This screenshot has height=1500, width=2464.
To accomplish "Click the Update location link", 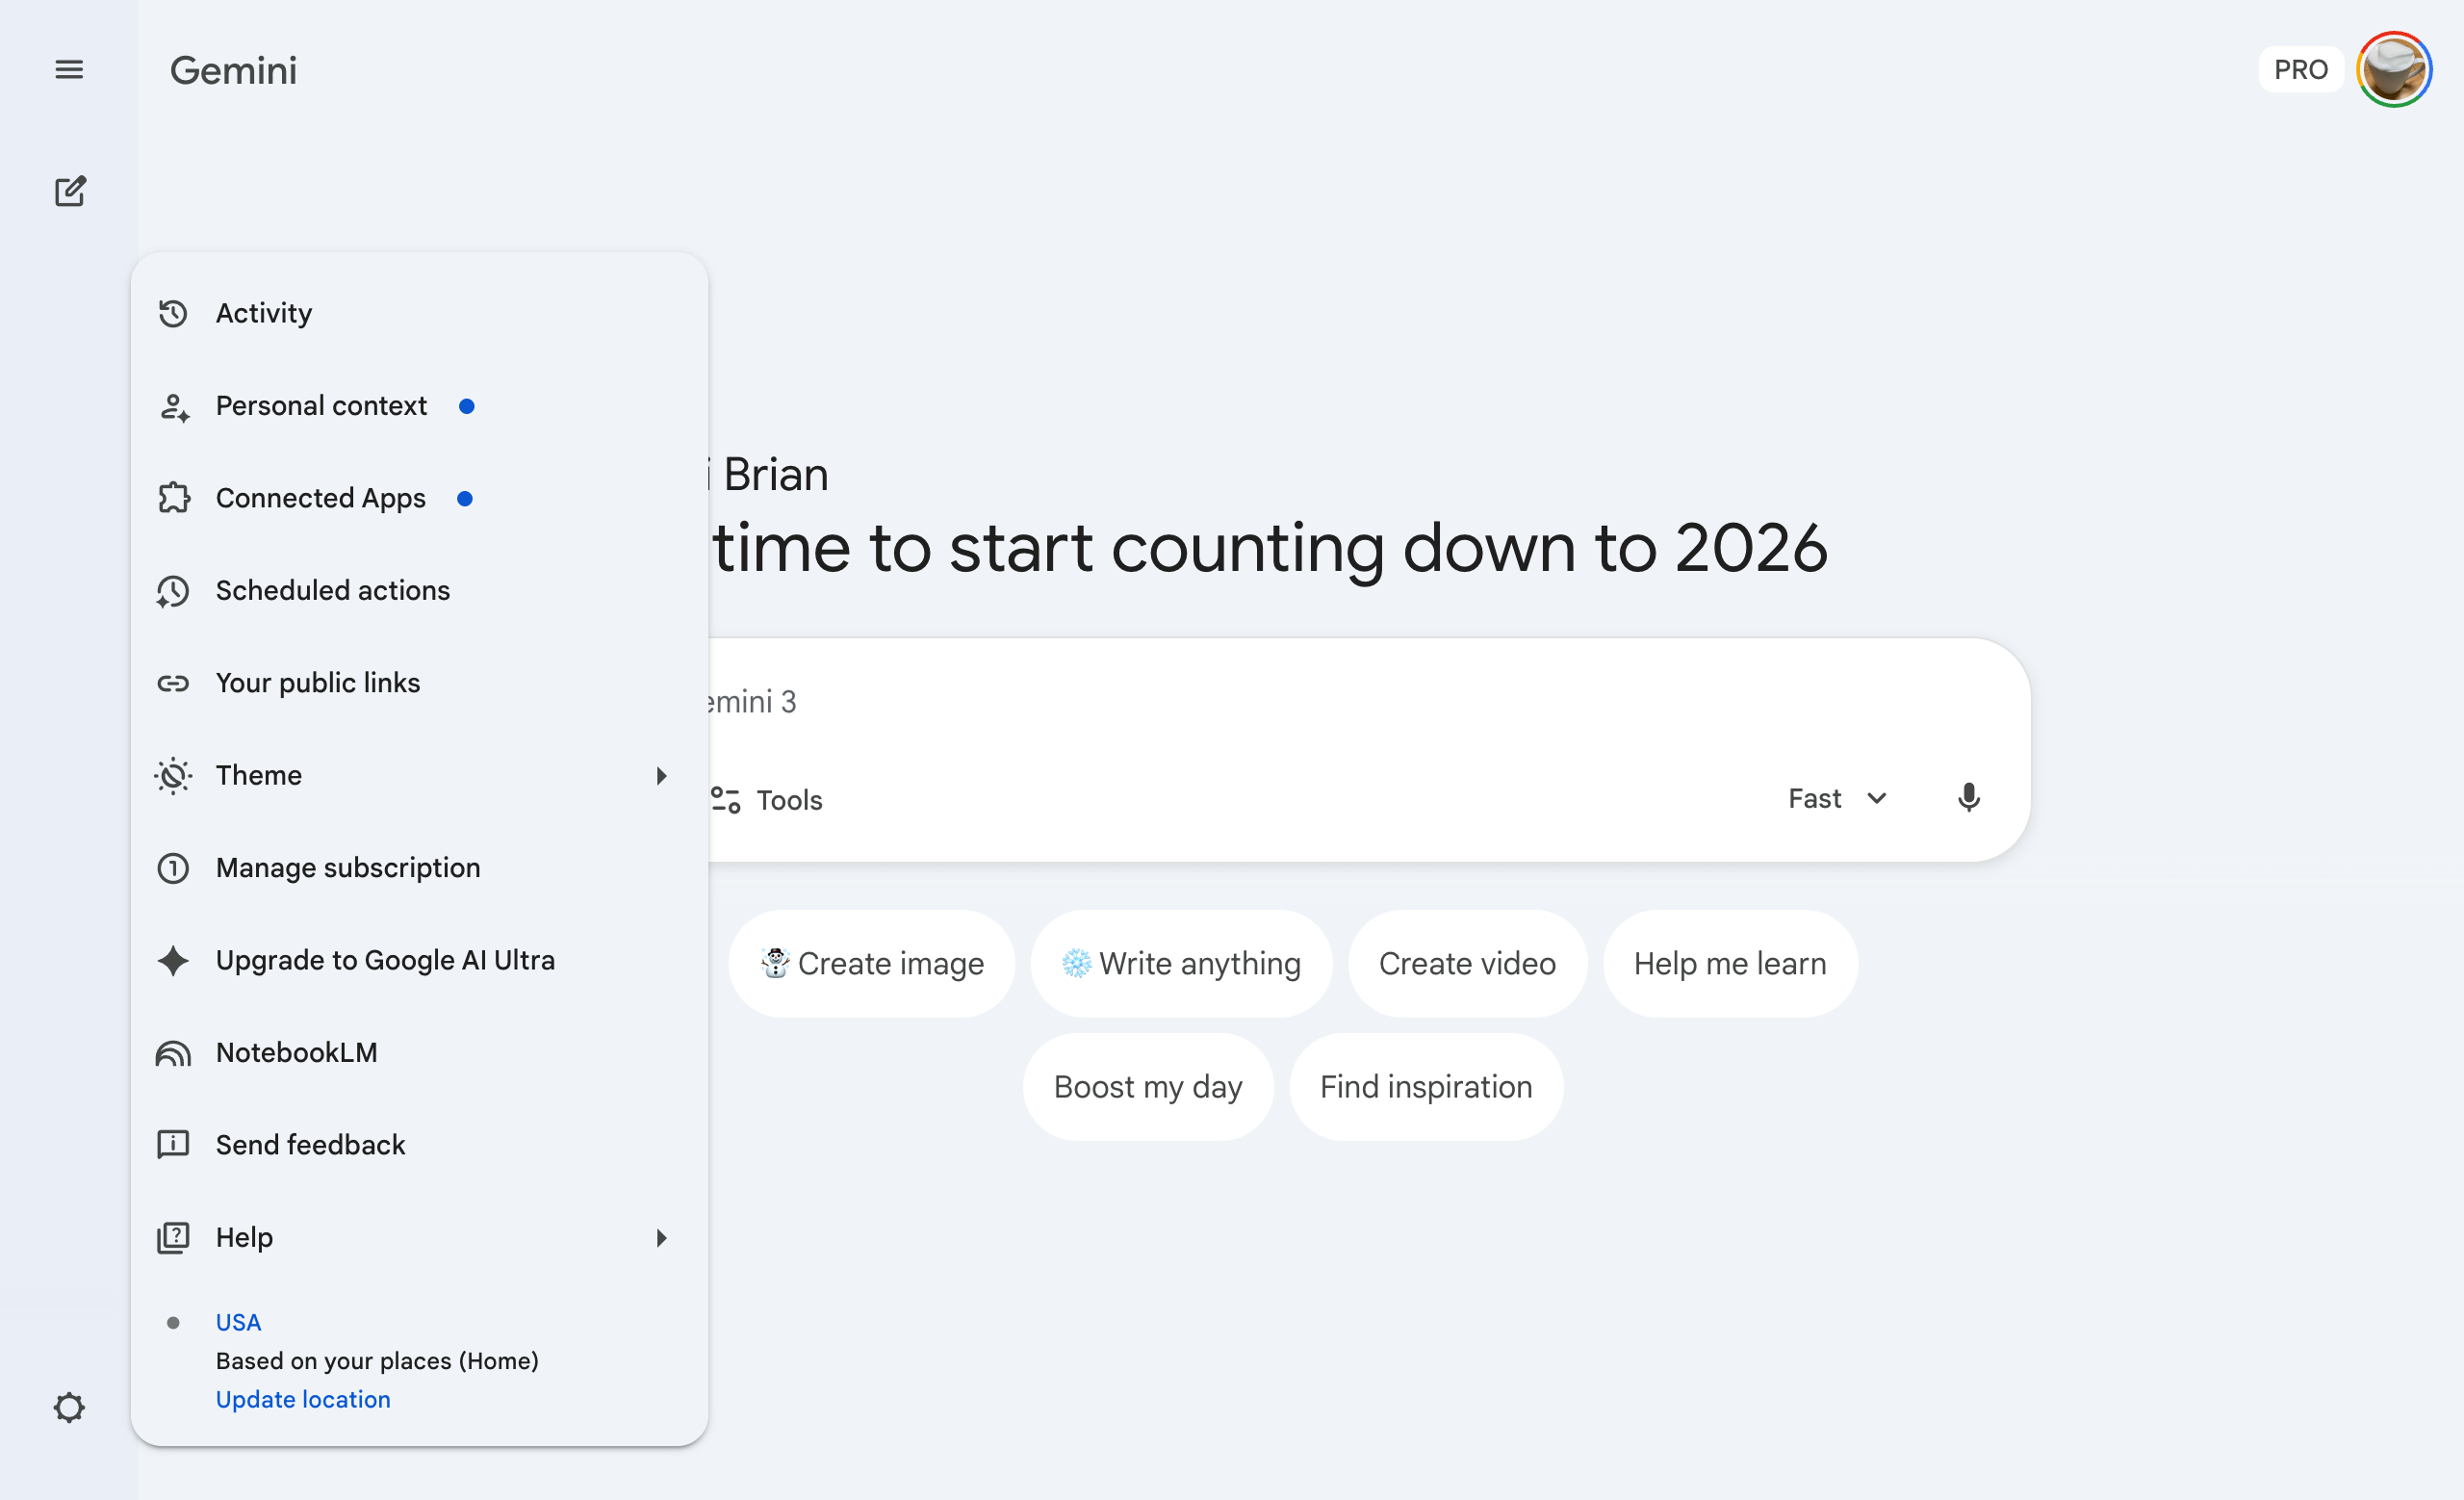I will 303,1399.
